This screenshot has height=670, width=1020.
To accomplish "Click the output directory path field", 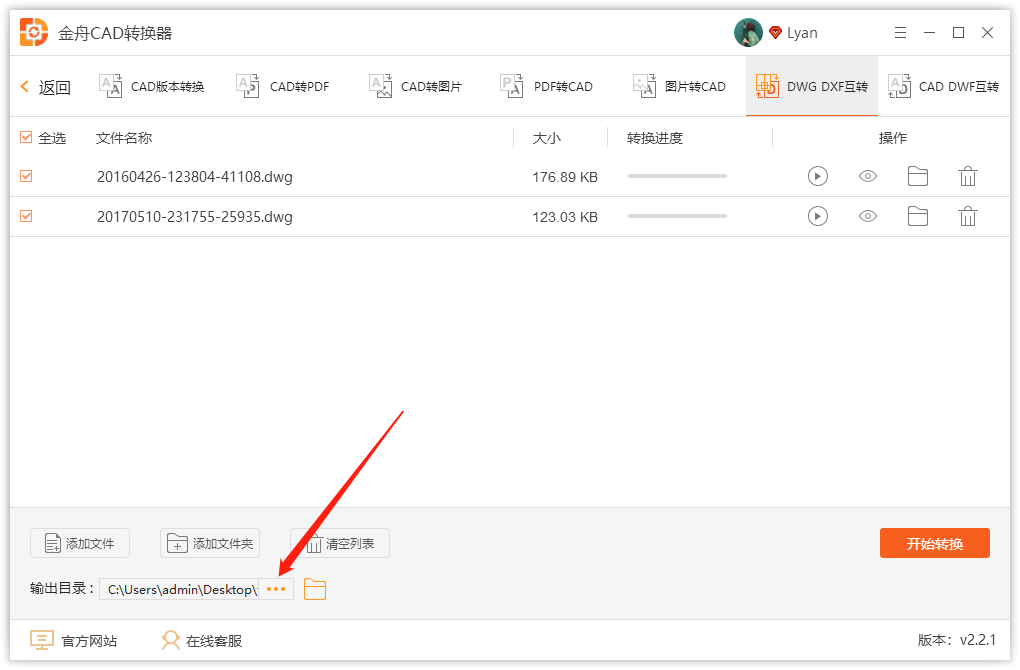I will point(180,589).
